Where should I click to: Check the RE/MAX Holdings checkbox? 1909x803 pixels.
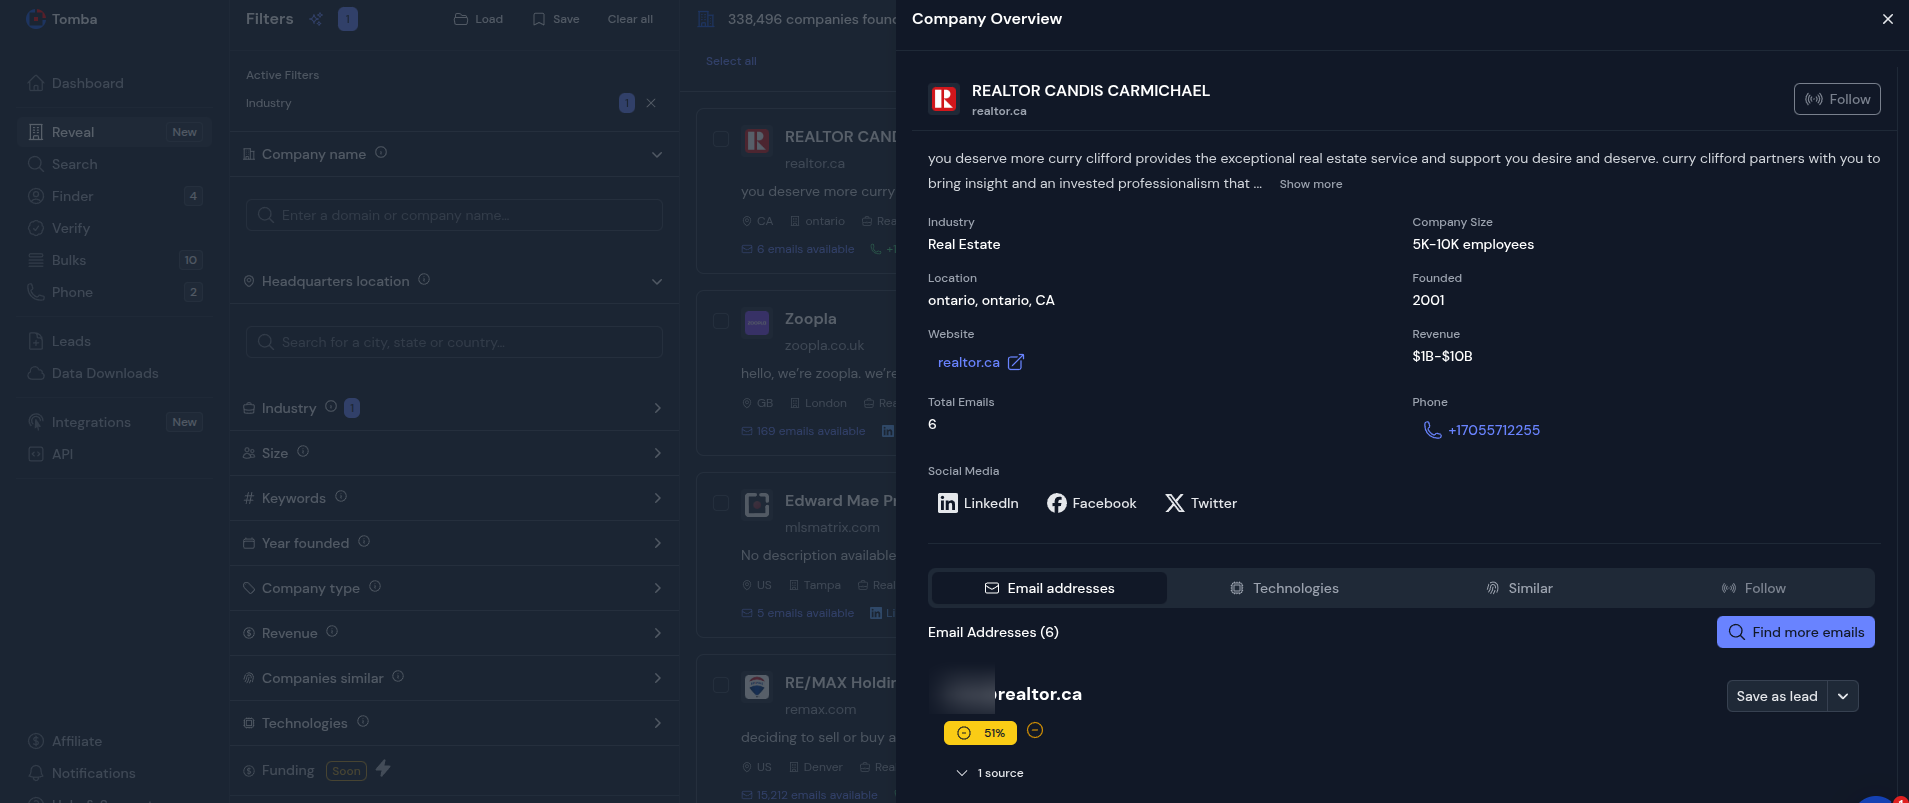pos(721,685)
